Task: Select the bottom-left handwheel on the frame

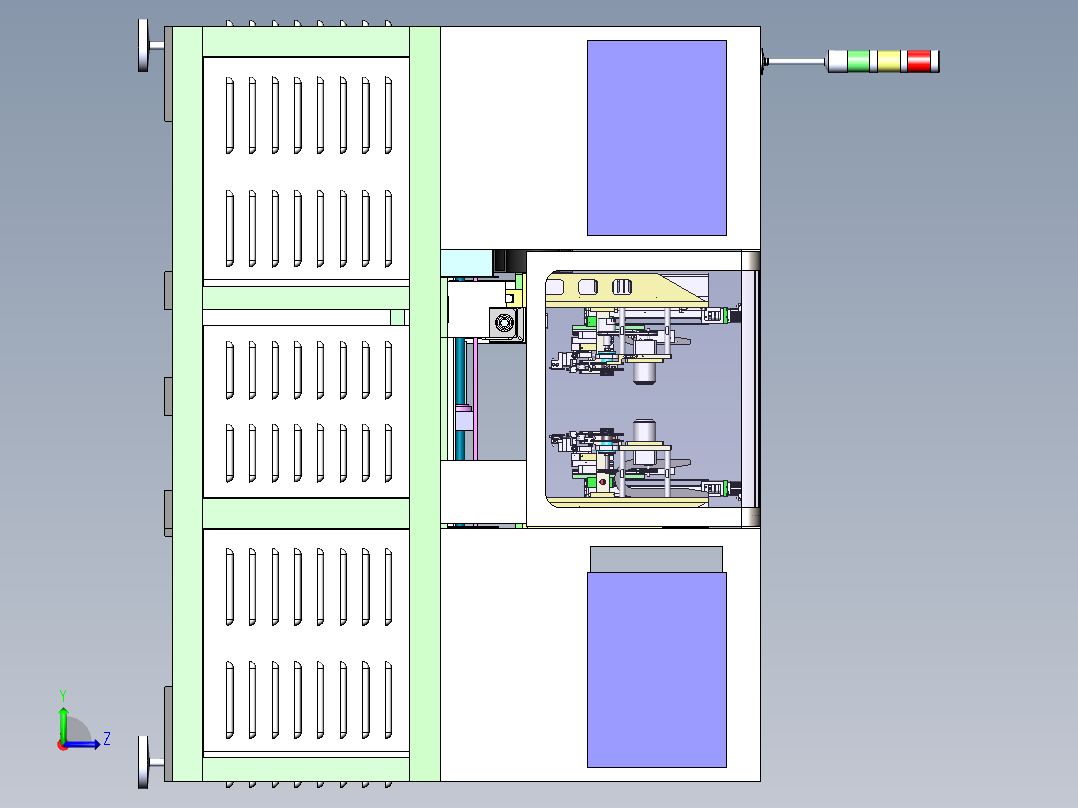Action: tap(144, 762)
